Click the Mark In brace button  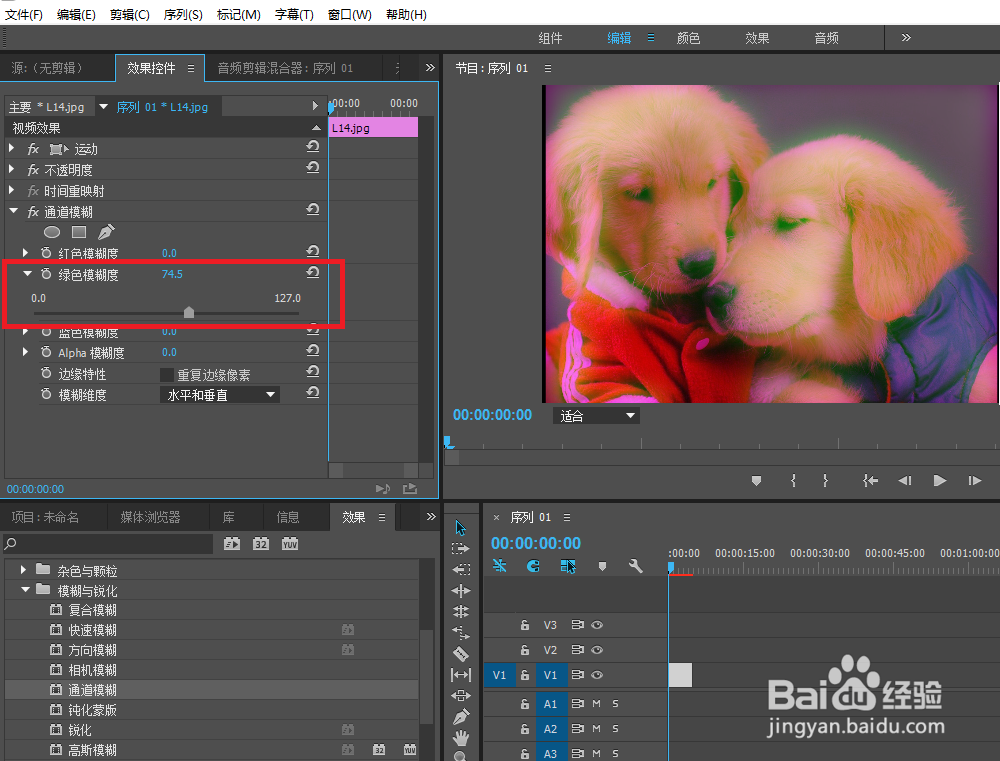[x=793, y=480]
